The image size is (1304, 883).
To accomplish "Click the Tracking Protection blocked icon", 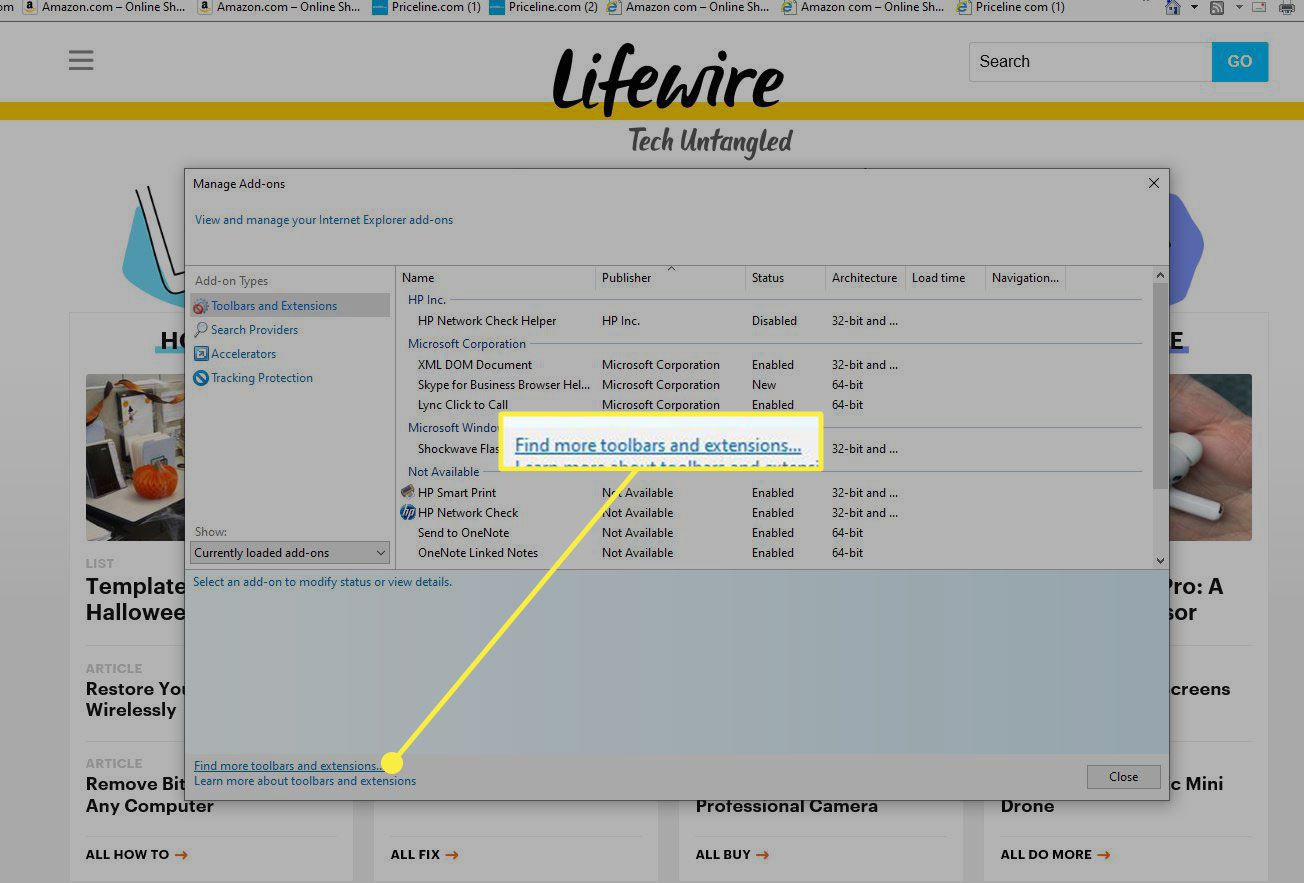I will 201,378.
